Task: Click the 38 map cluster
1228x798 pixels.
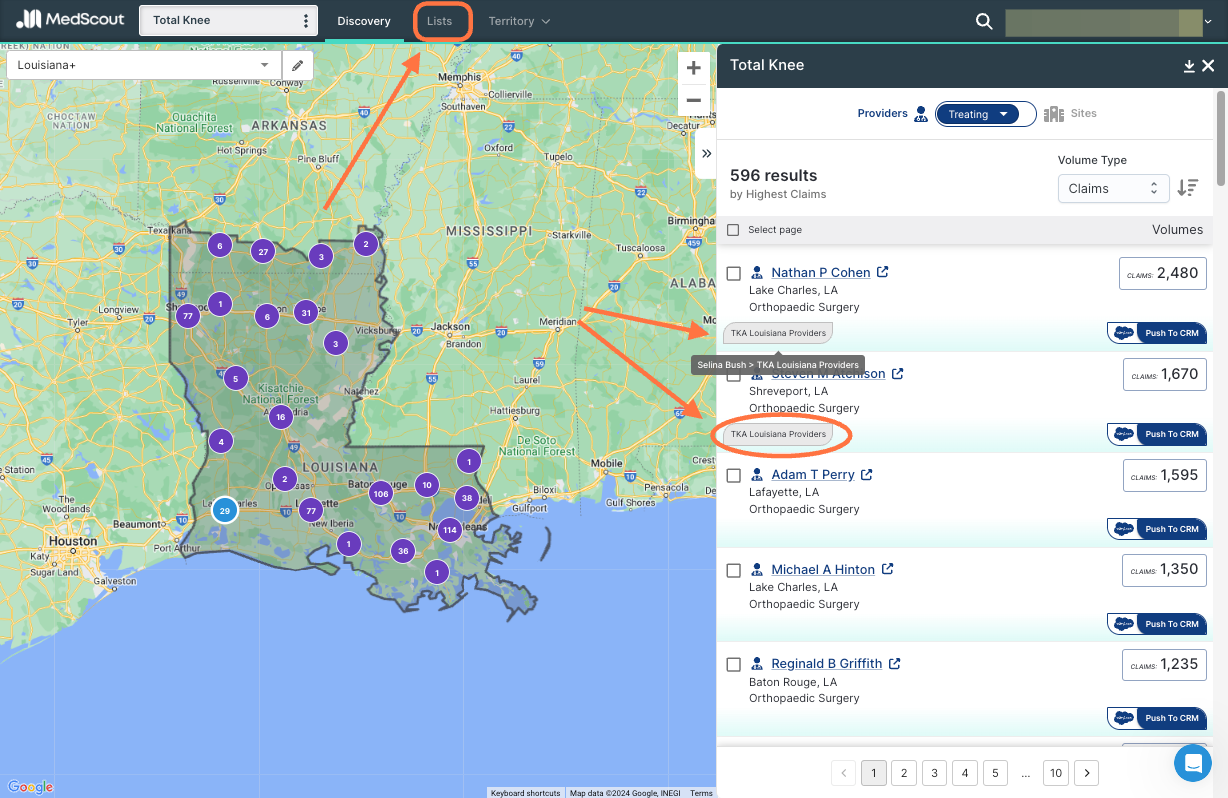Action: click(466, 498)
